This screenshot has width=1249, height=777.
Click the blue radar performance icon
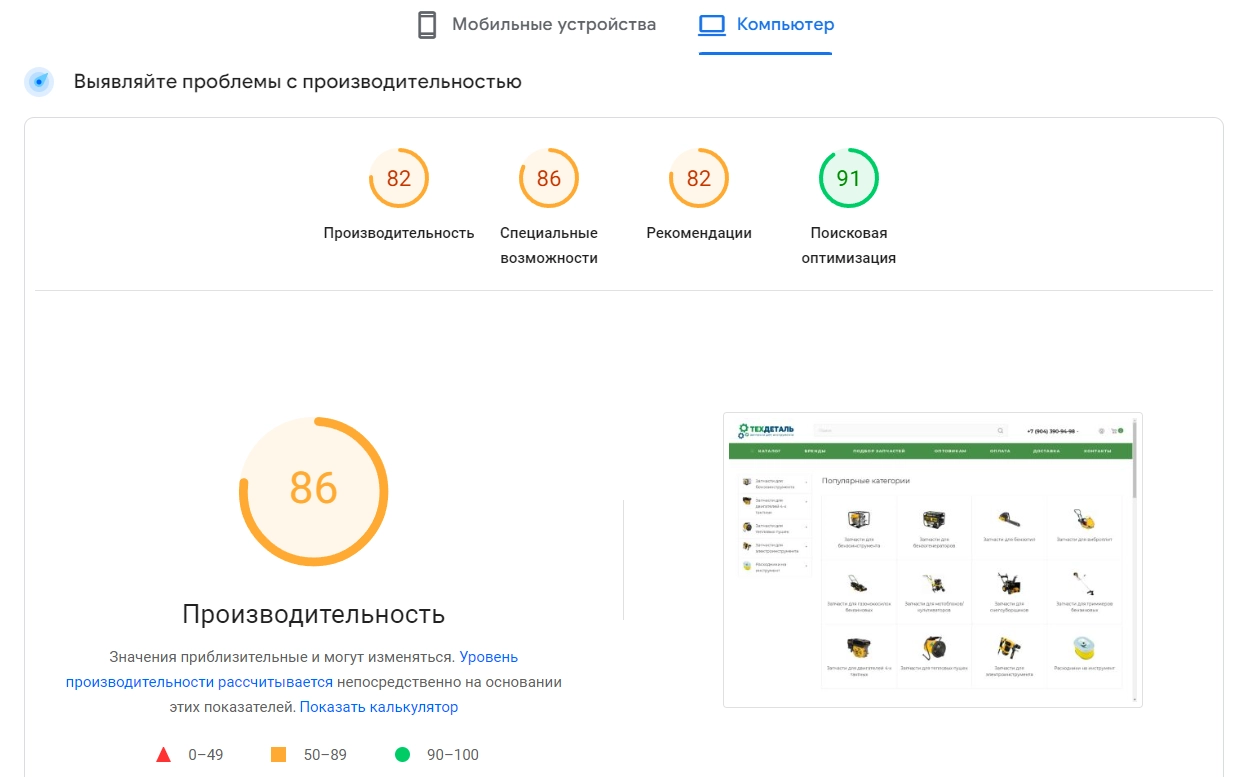[39, 82]
